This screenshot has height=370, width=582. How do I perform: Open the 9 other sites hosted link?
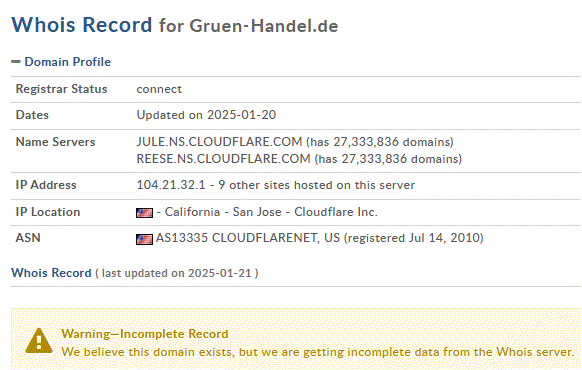coord(316,185)
